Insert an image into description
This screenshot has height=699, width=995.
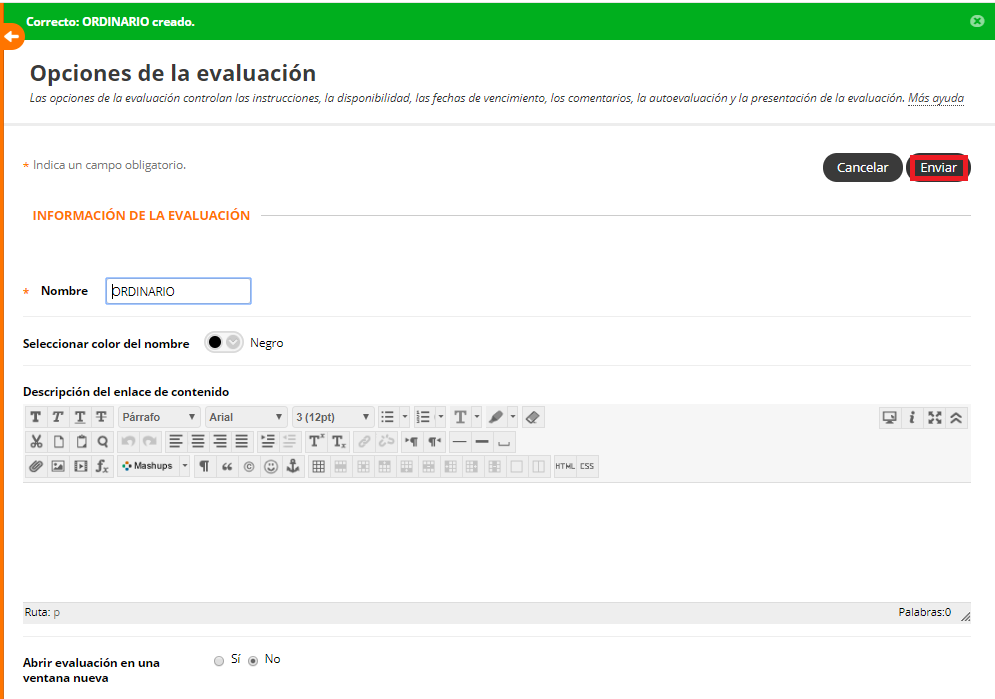pyautogui.click(x=58, y=466)
